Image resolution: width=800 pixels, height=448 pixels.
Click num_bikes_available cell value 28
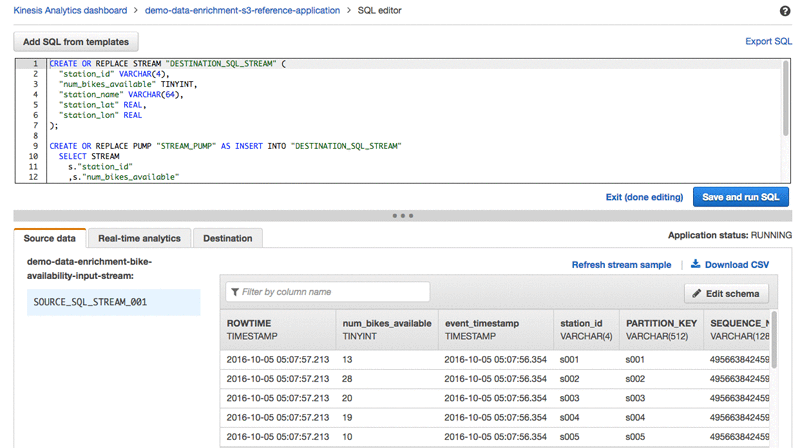(x=347, y=379)
